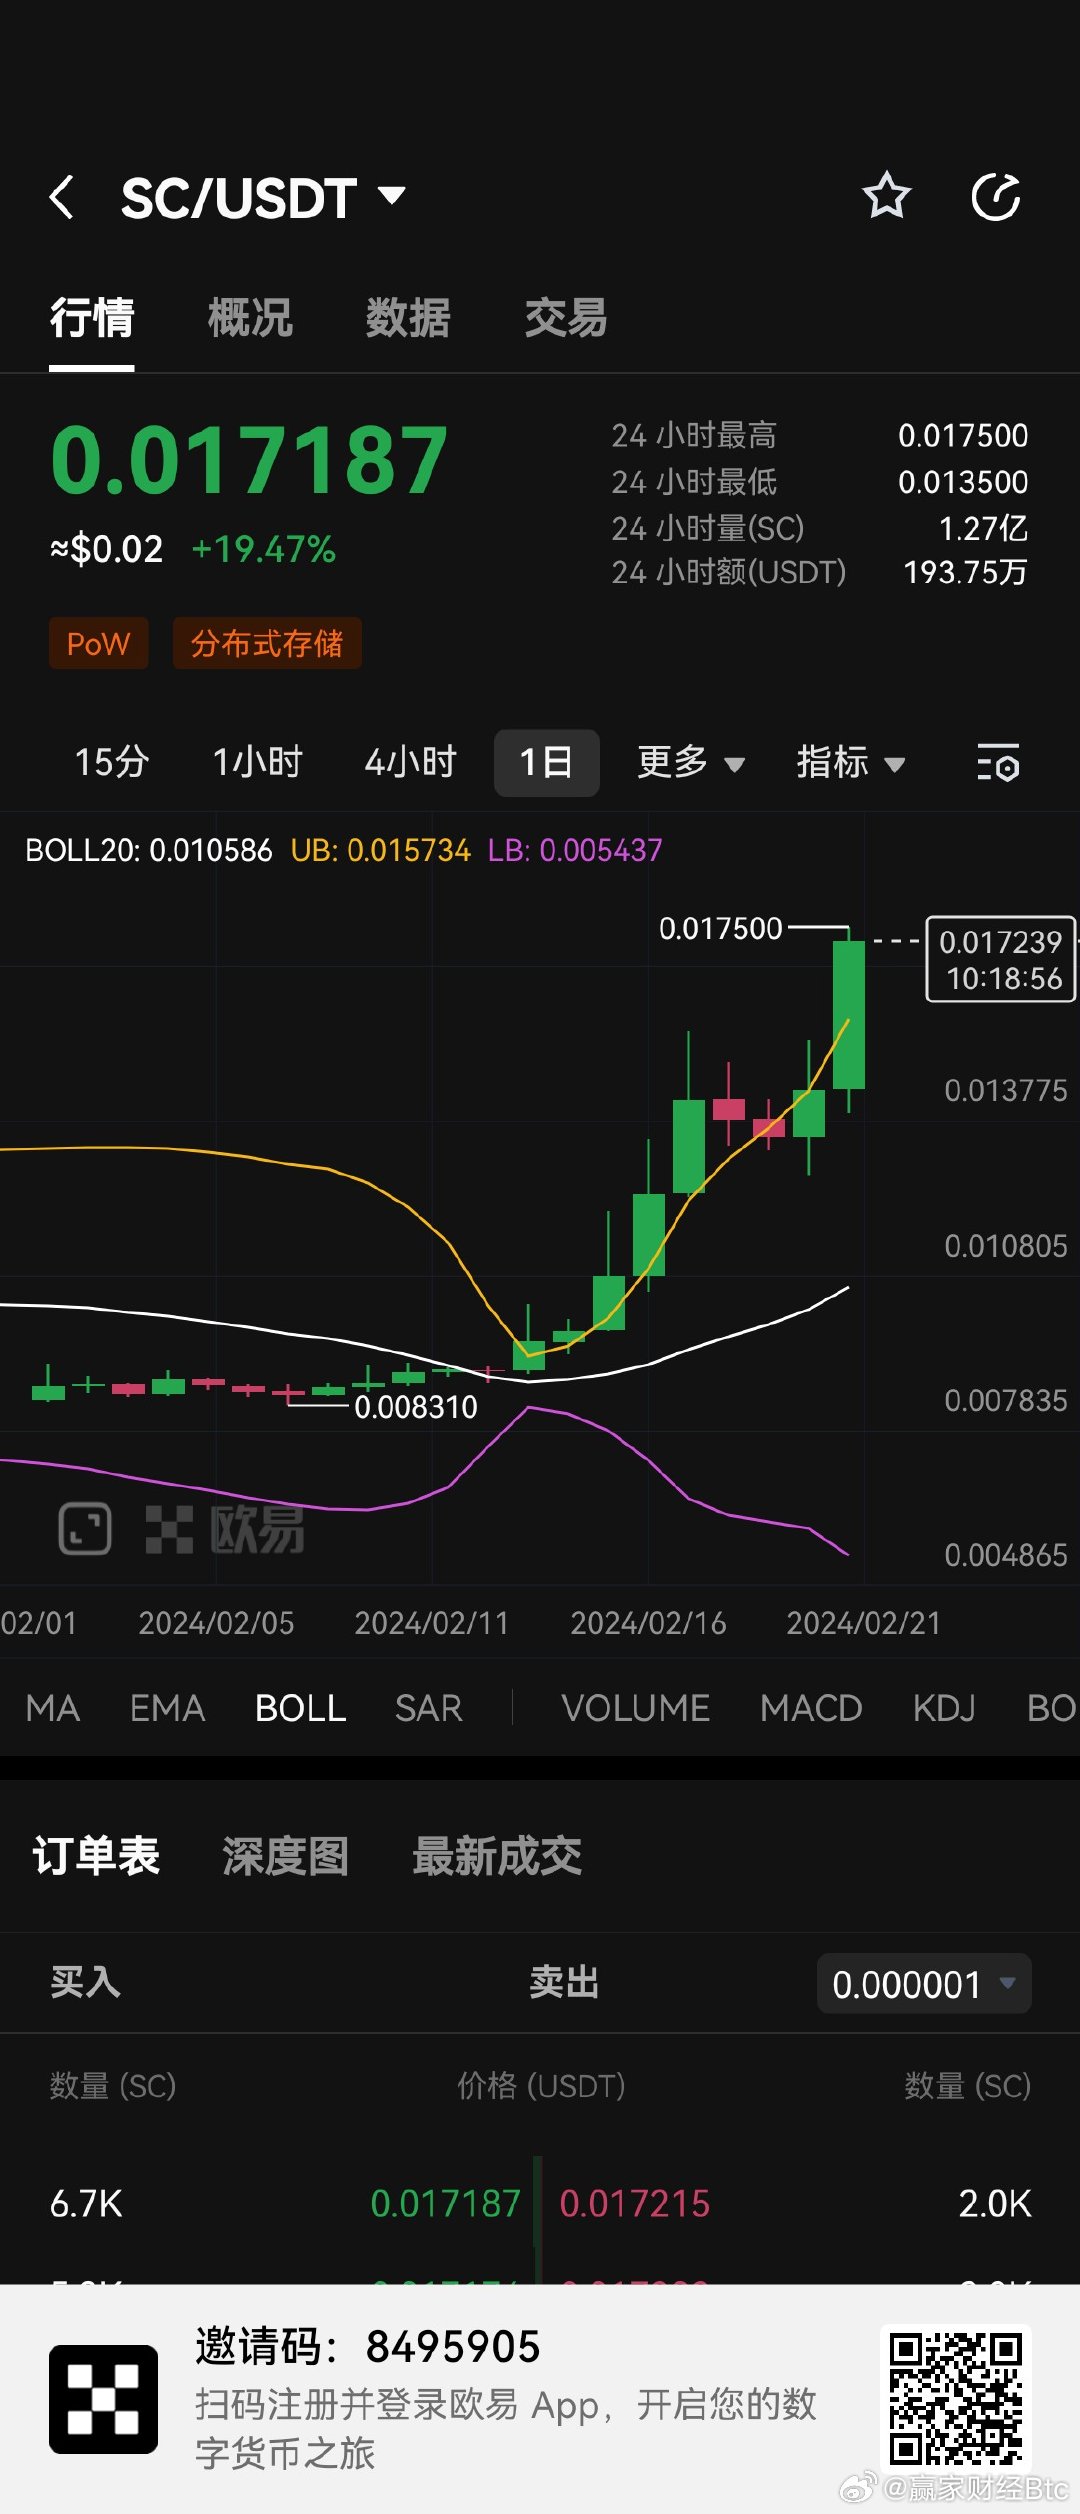Switch to the 概况 tab

[x=250, y=319]
